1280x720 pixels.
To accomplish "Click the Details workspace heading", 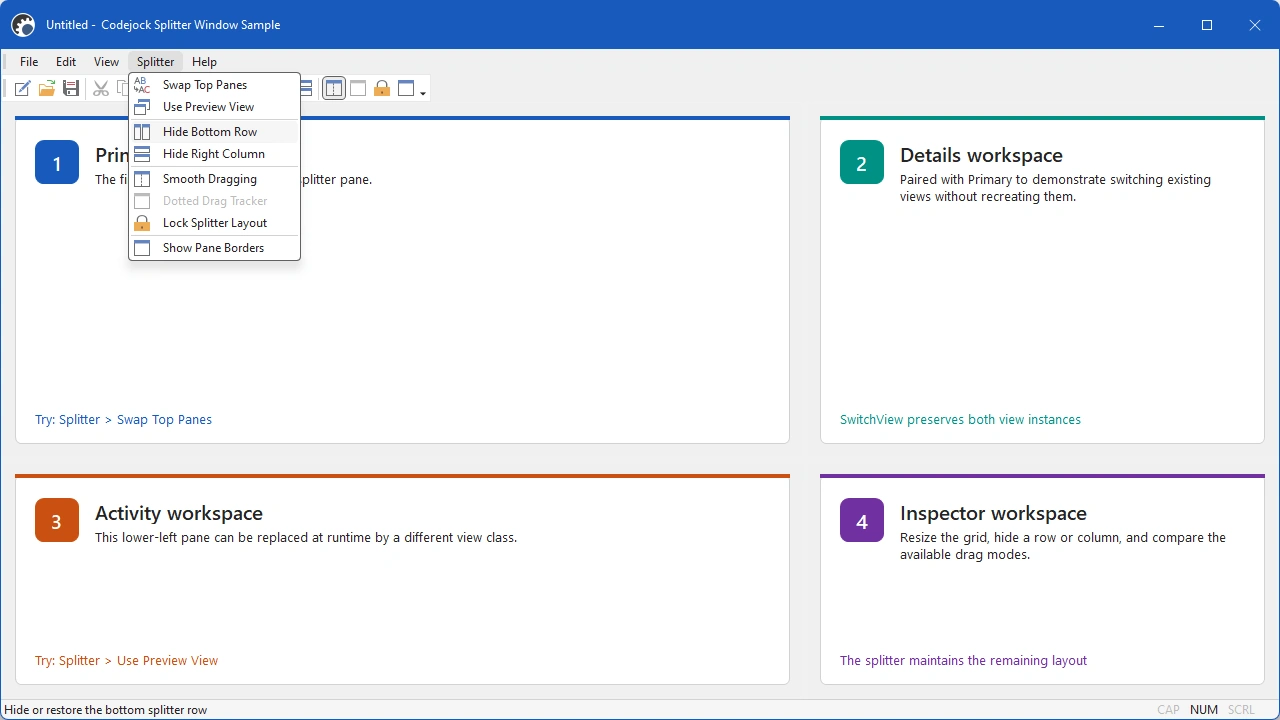I will [x=981, y=155].
